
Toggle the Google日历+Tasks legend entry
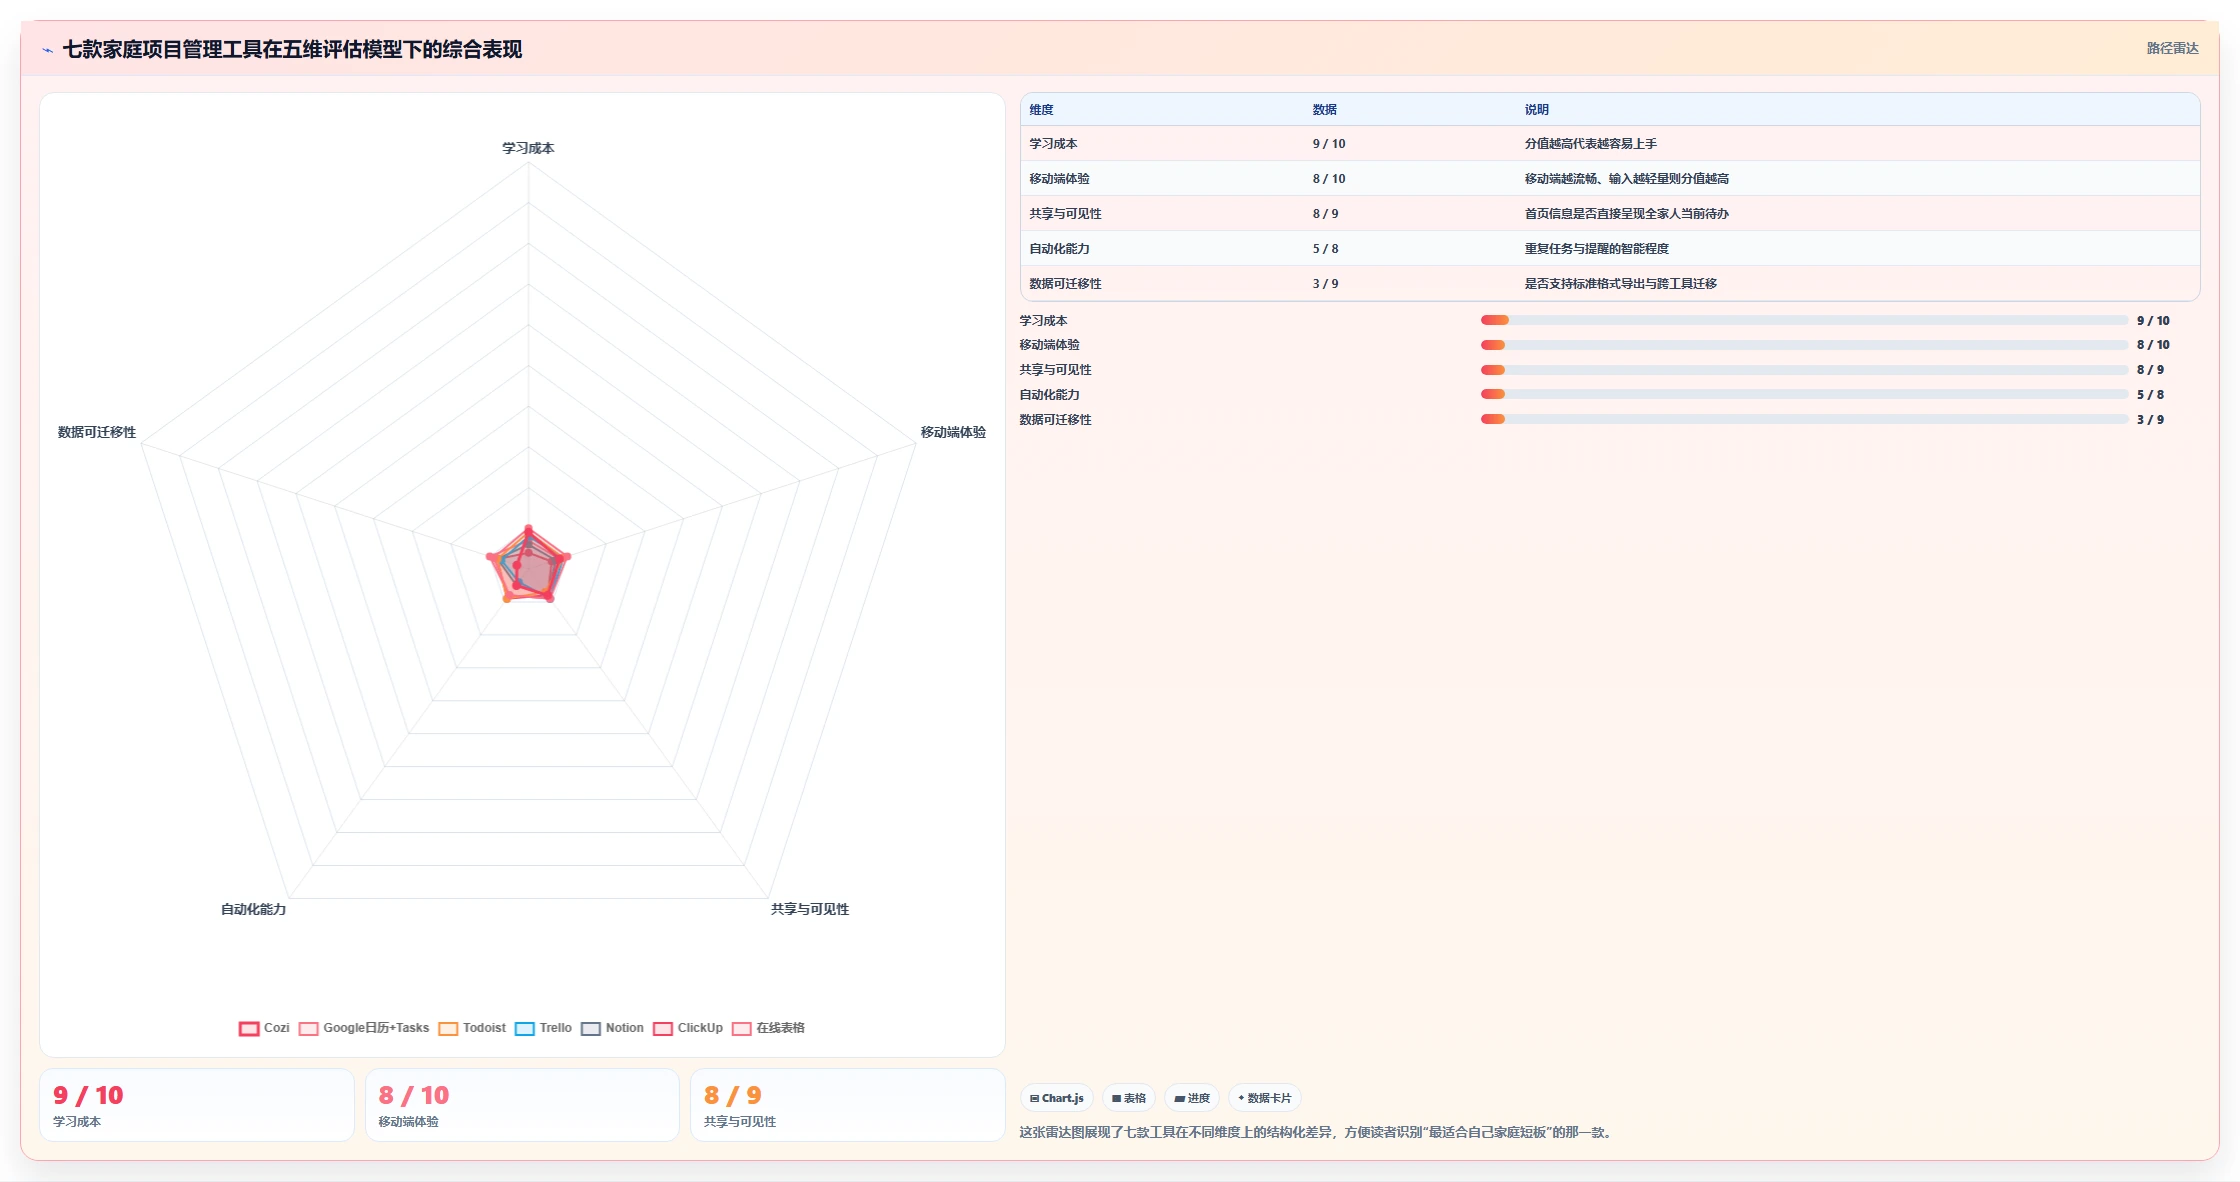click(364, 1028)
